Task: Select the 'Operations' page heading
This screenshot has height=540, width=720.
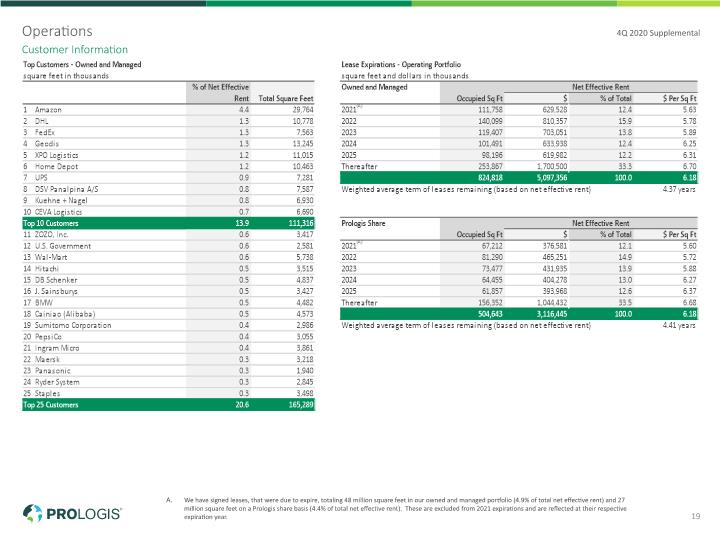Action: [x=57, y=31]
